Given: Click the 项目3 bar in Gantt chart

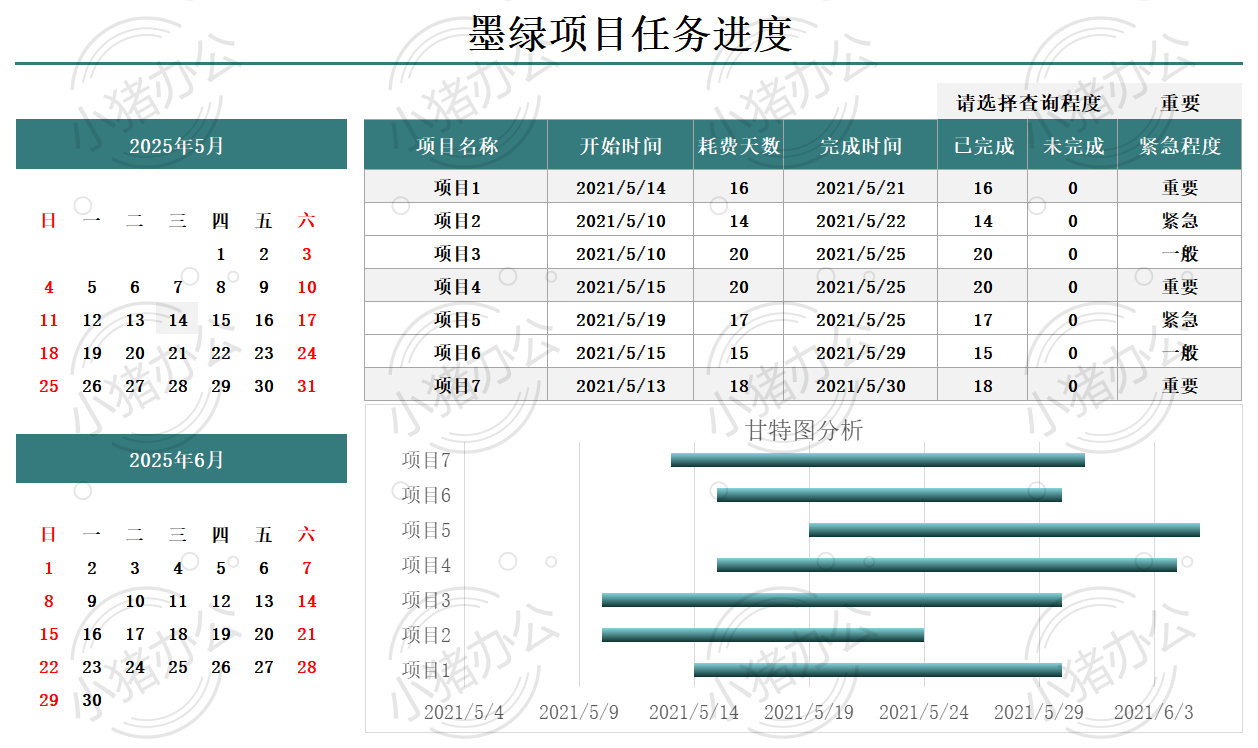Looking at the screenshot, I should pyautogui.click(x=832, y=600).
